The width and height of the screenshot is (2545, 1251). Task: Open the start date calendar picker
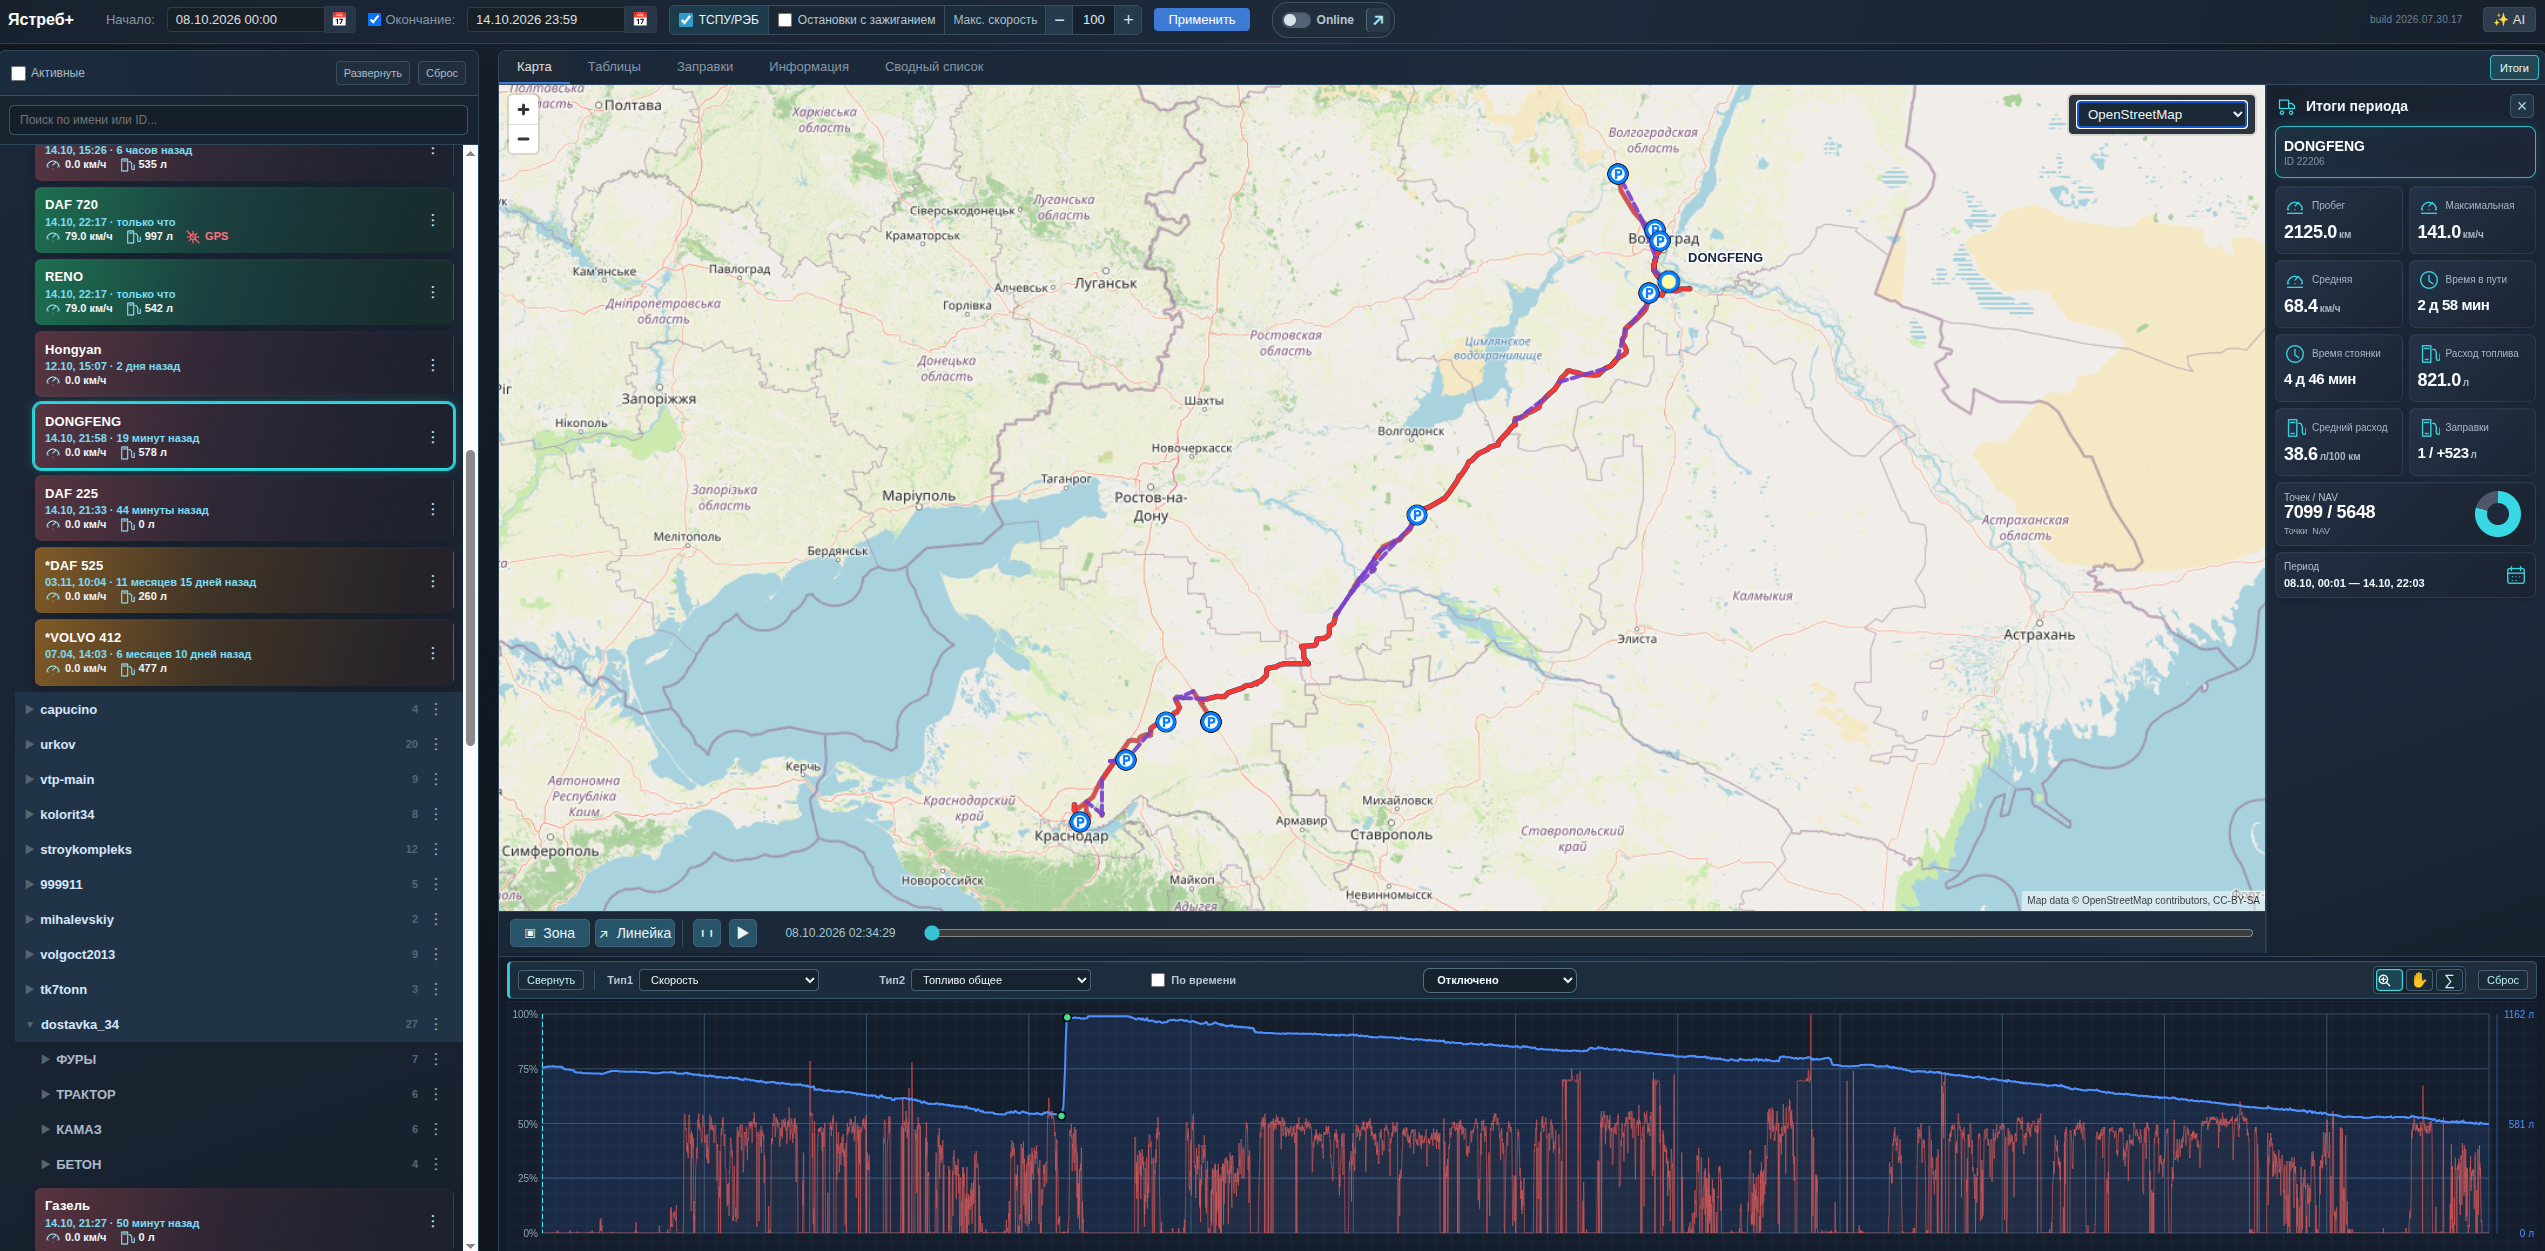(x=339, y=20)
